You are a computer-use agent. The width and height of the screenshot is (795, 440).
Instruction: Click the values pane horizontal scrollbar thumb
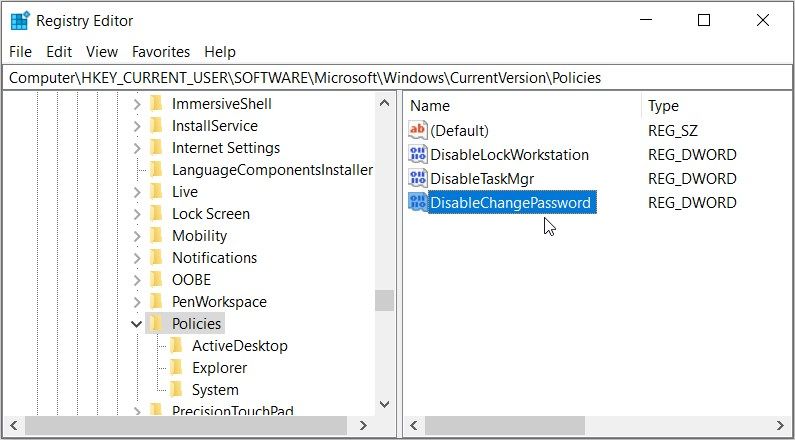504,425
